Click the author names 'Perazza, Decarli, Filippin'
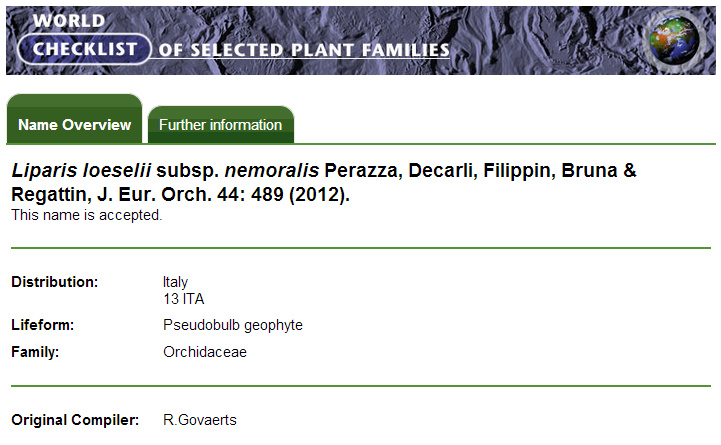The height and width of the screenshot is (445, 721). pyautogui.click(x=440, y=171)
